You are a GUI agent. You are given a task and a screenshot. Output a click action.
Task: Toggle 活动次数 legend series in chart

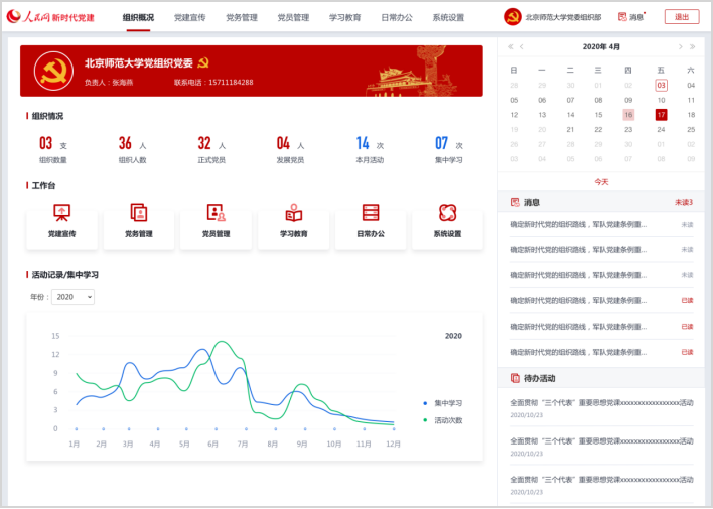442,420
